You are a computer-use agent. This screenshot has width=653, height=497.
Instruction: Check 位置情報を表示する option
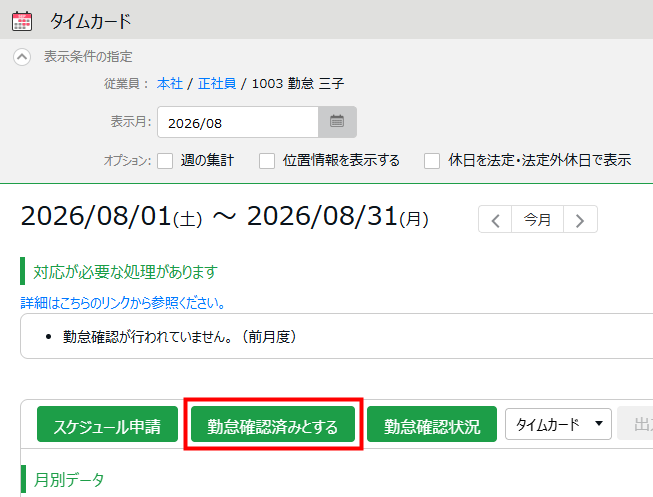[267, 161]
